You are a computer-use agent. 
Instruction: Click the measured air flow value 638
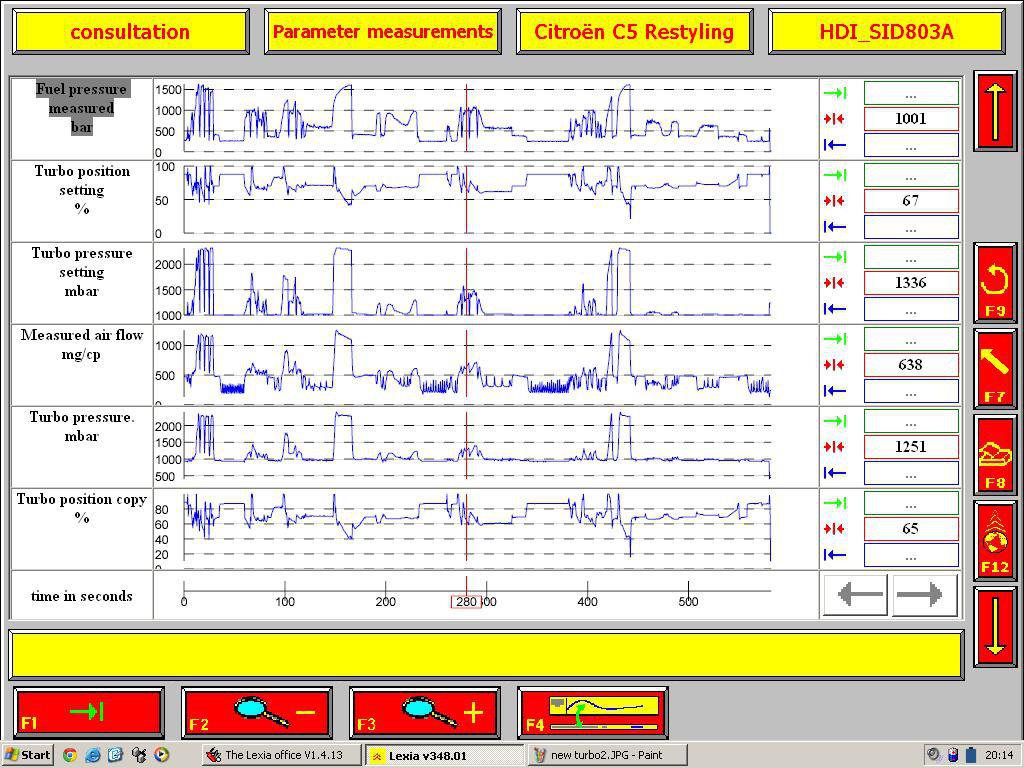click(x=911, y=365)
